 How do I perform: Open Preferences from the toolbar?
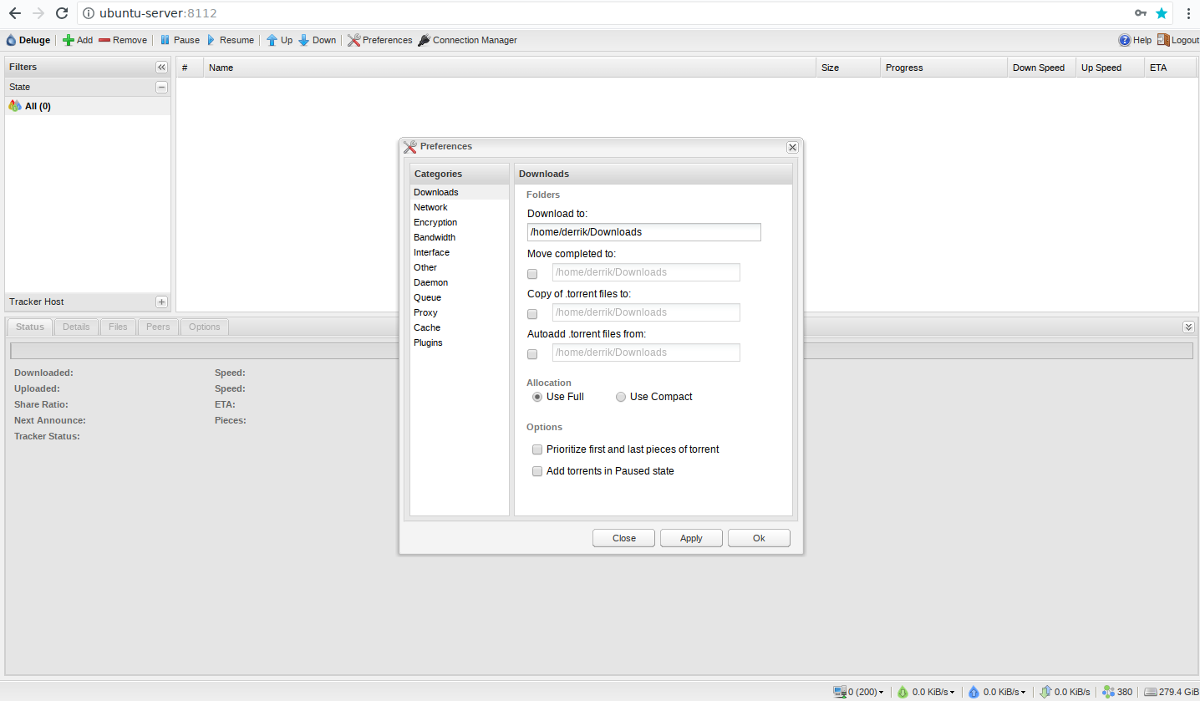tap(379, 40)
